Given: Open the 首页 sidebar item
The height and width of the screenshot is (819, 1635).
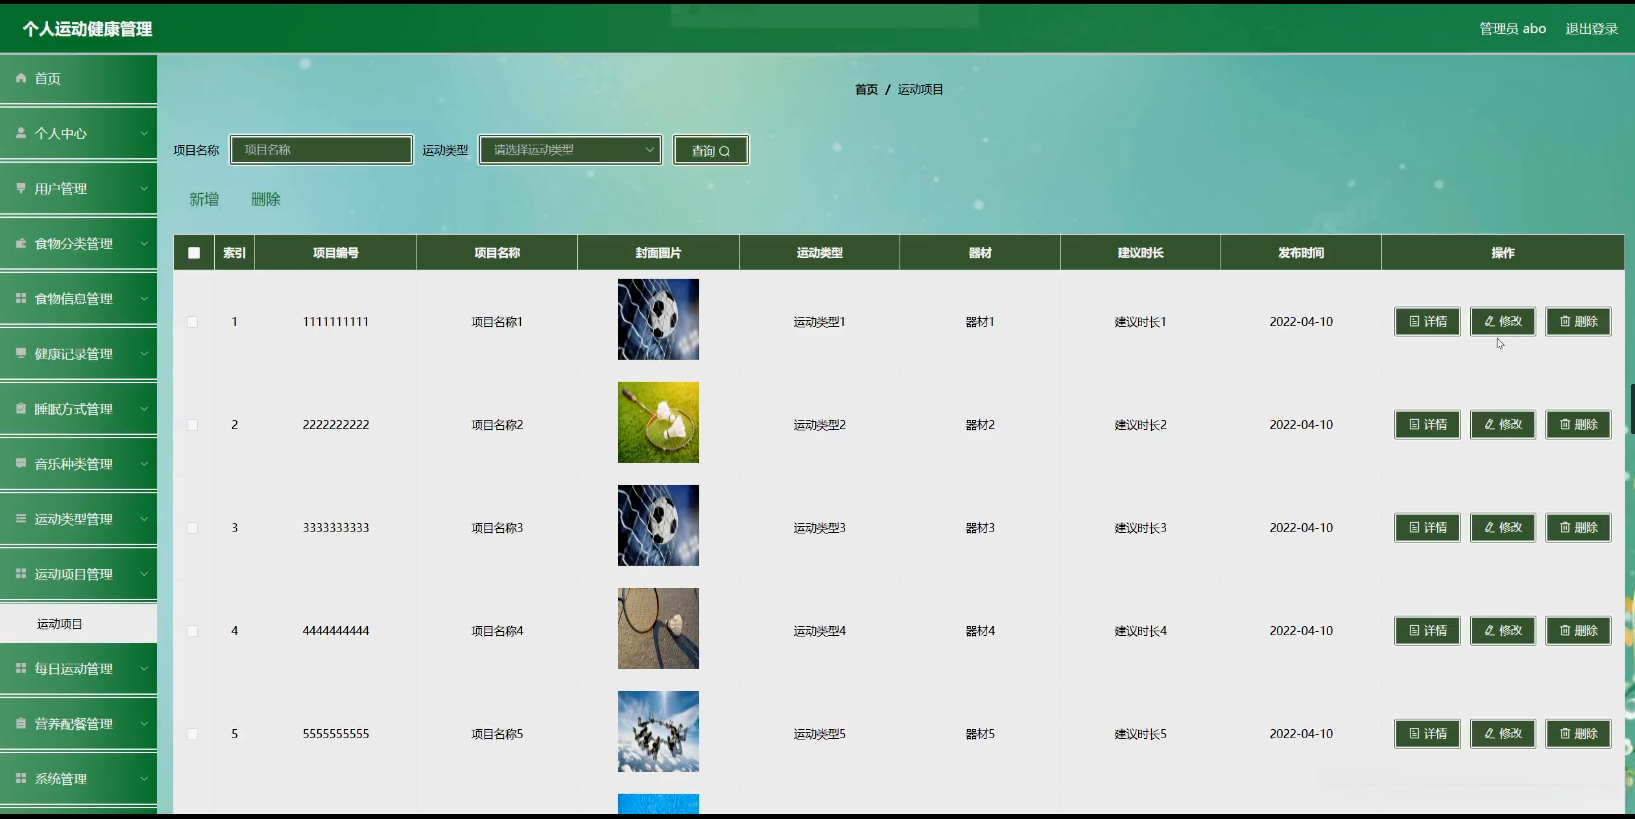Looking at the screenshot, I should tap(79, 78).
